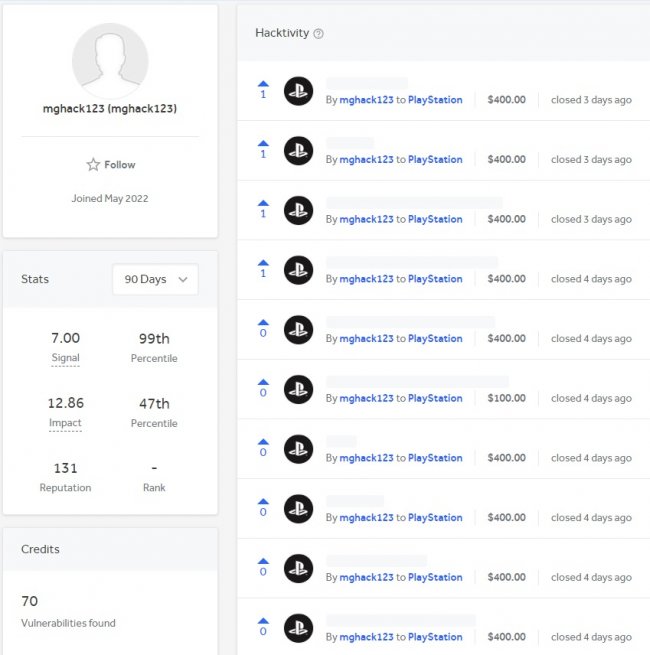Click the PlayStation logo on the $100.00 report
The height and width of the screenshot is (655, 650).
click(x=298, y=389)
